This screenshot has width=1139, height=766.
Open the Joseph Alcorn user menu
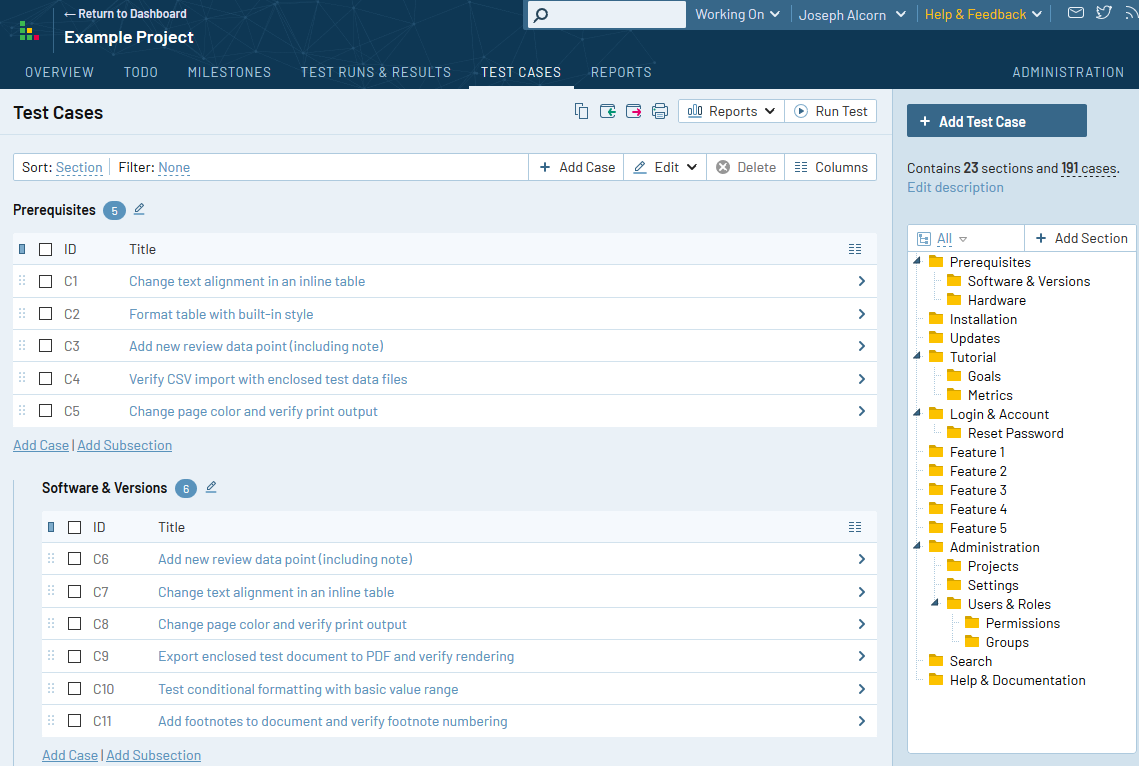click(x=852, y=15)
